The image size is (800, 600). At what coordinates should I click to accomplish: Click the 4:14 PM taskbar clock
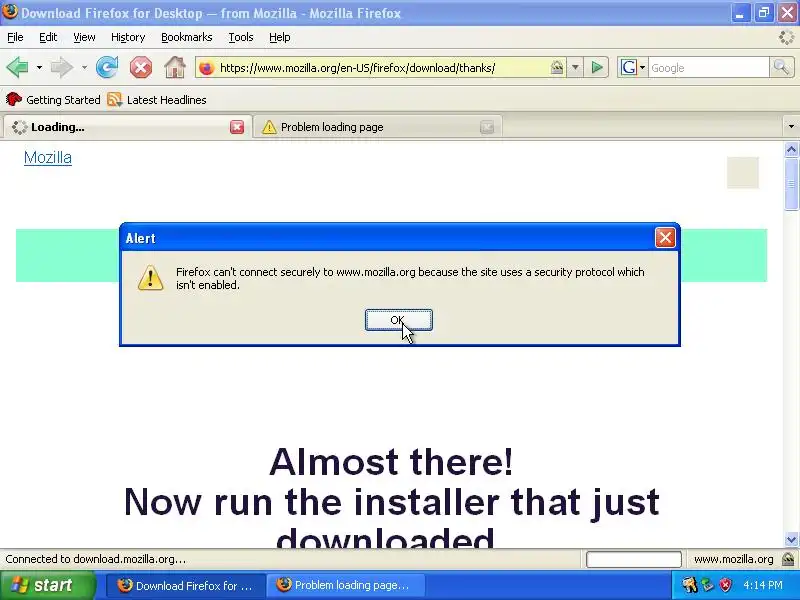(x=763, y=585)
